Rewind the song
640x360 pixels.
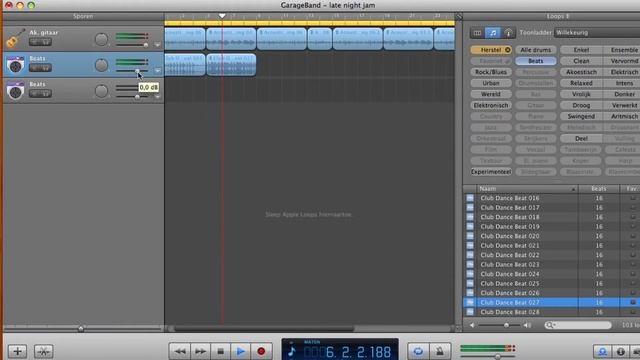(x=180, y=351)
